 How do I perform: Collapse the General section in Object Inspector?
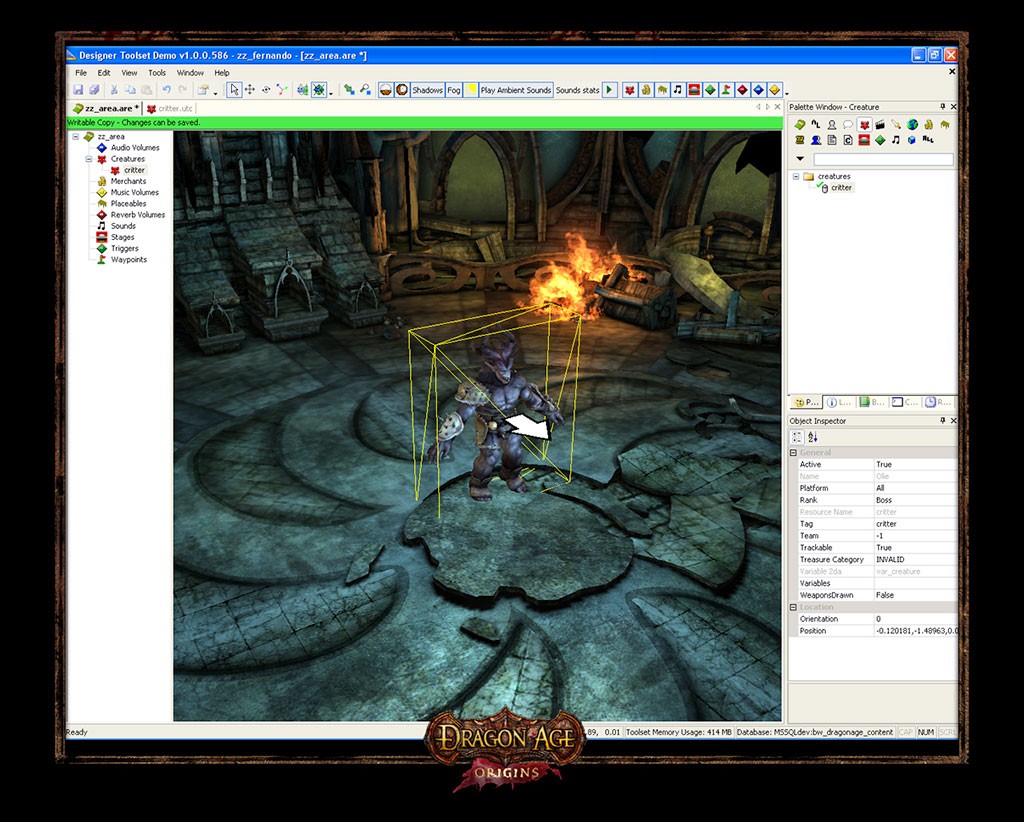793,452
